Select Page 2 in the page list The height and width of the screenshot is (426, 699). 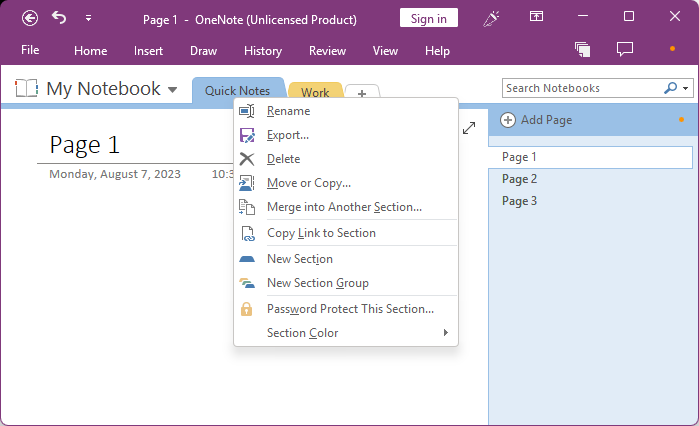coord(591,179)
